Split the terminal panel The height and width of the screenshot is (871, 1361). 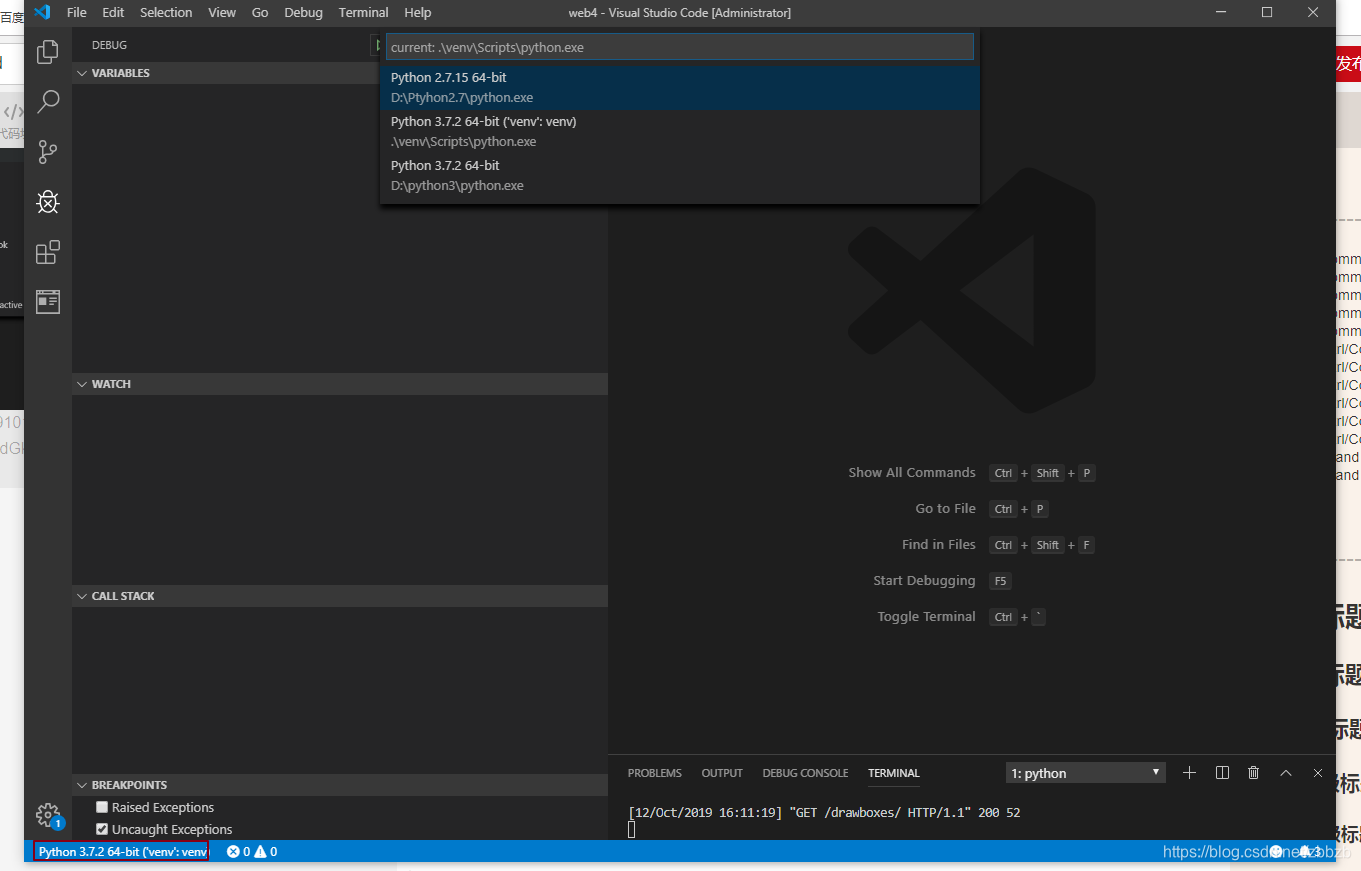pos(1222,773)
